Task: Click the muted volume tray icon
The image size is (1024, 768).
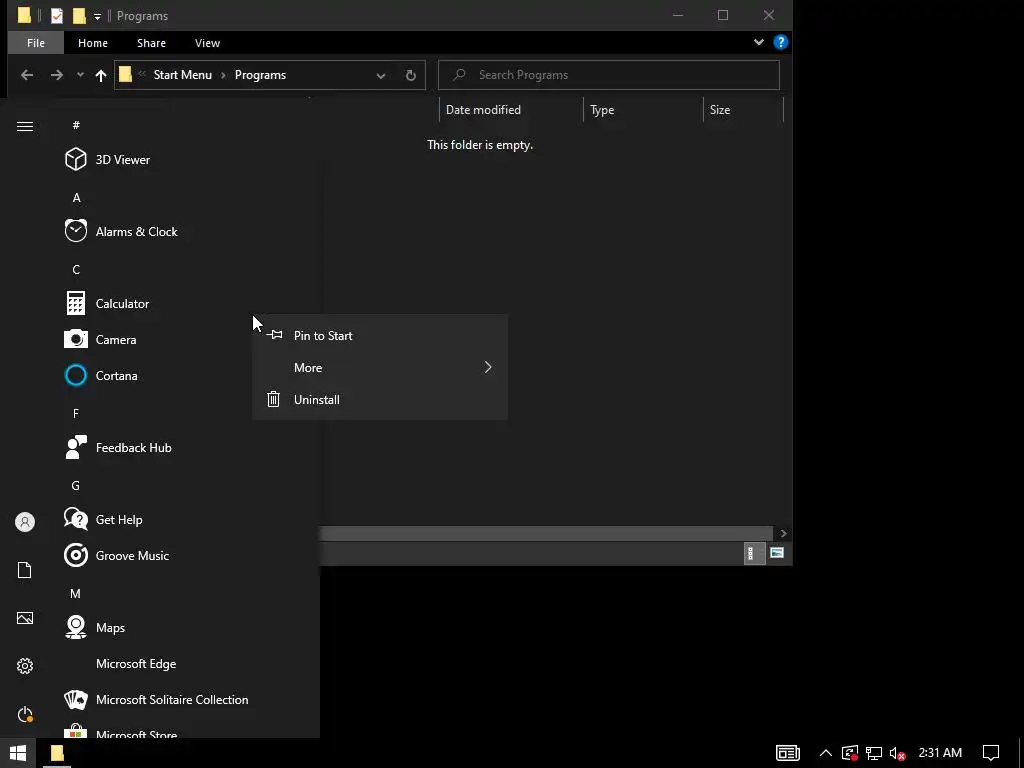Action: 898,753
